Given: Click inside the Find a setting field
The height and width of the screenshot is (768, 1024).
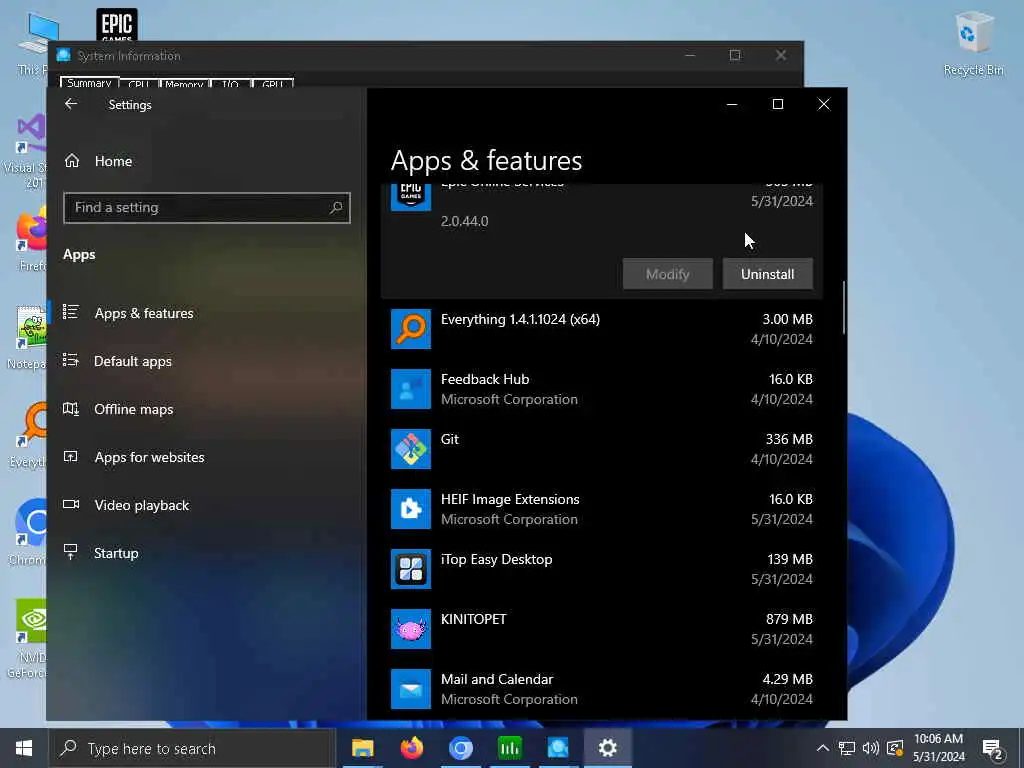Looking at the screenshot, I should tap(206, 208).
